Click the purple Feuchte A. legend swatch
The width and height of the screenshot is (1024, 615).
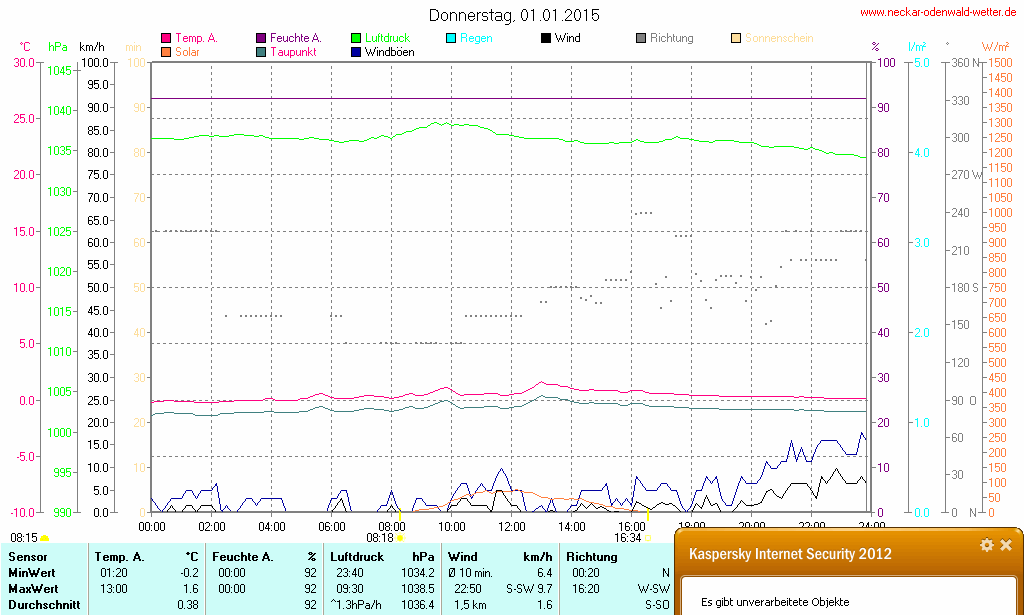(x=261, y=39)
